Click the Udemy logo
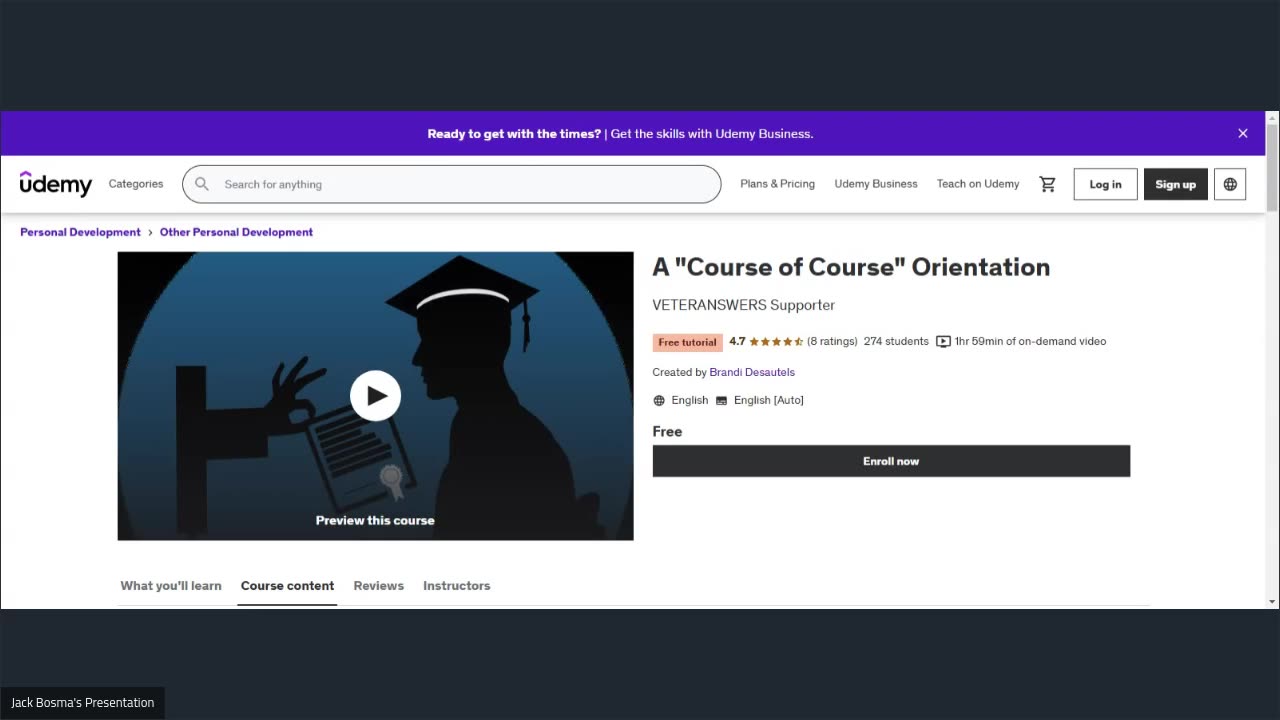 pyautogui.click(x=56, y=184)
